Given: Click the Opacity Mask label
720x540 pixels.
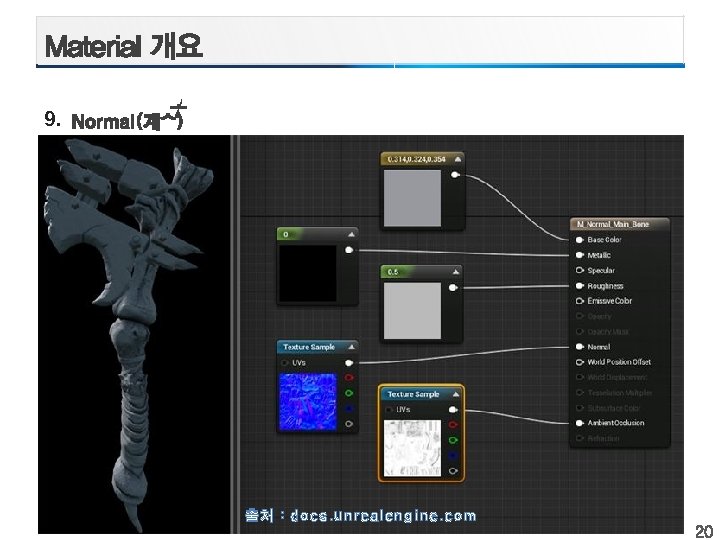Looking at the screenshot, I should [x=608, y=332].
